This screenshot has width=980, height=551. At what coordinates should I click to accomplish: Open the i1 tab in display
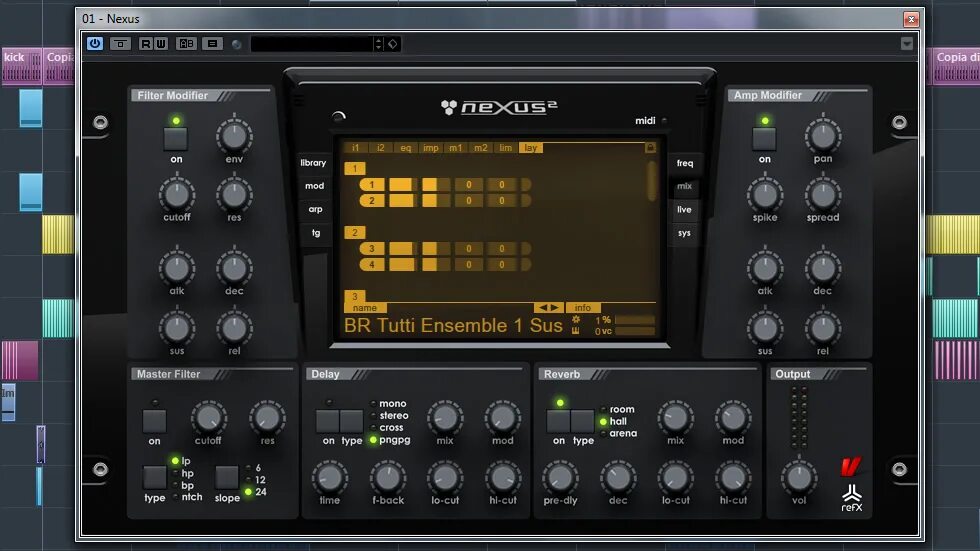pos(356,148)
